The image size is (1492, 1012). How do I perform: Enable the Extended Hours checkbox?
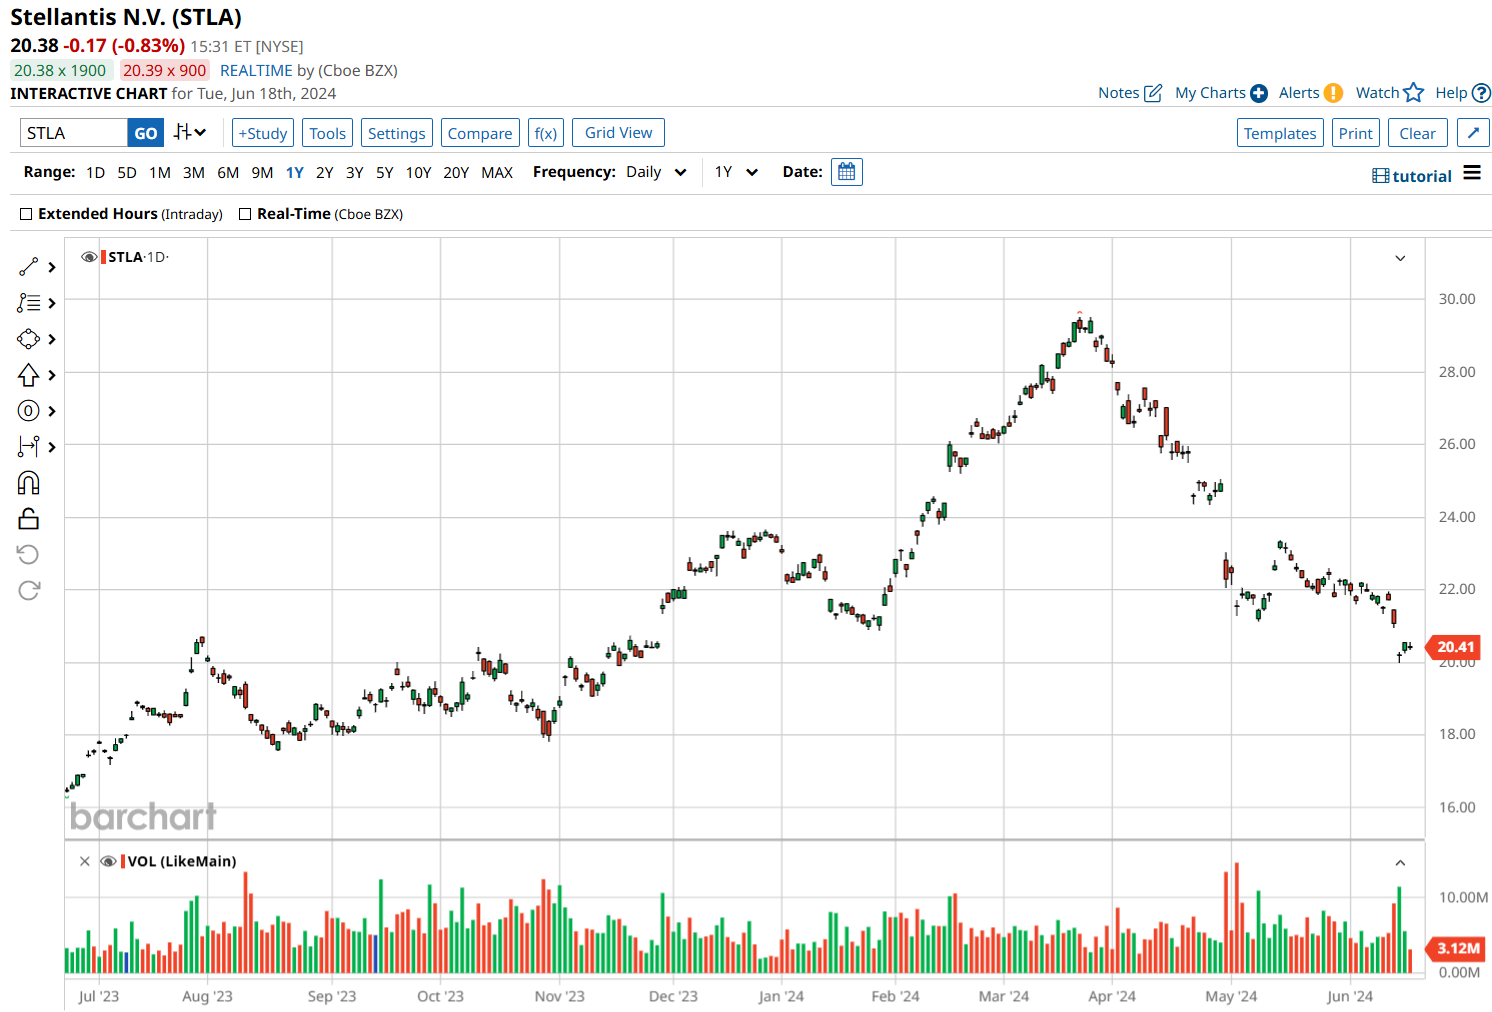pyautogui.click(x=27, y=214)
